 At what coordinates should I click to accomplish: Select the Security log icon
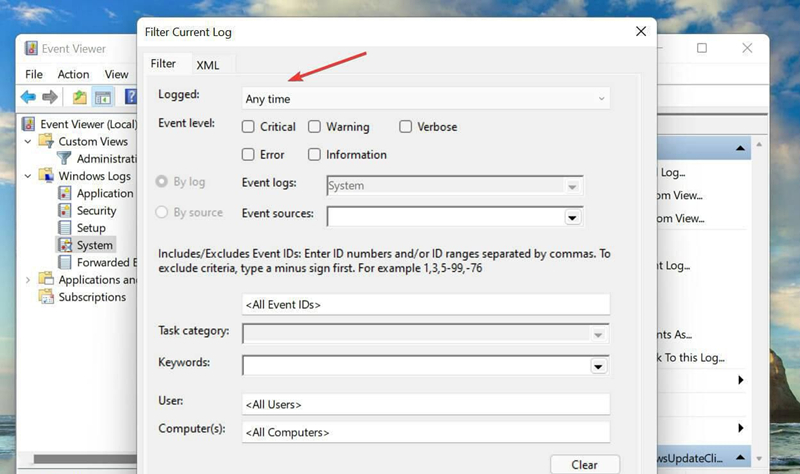click(x=66, y=210)
